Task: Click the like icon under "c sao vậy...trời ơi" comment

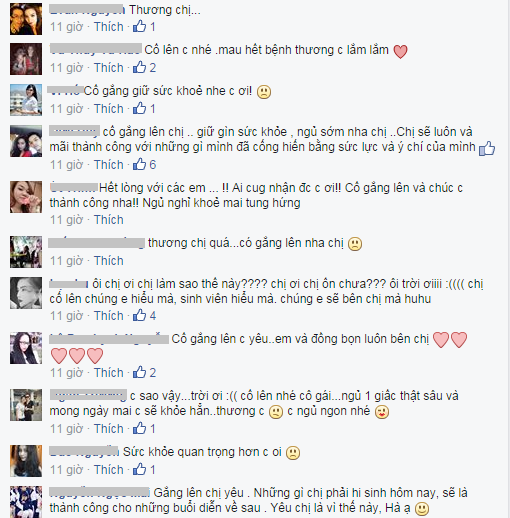Action: coord(139,428)
